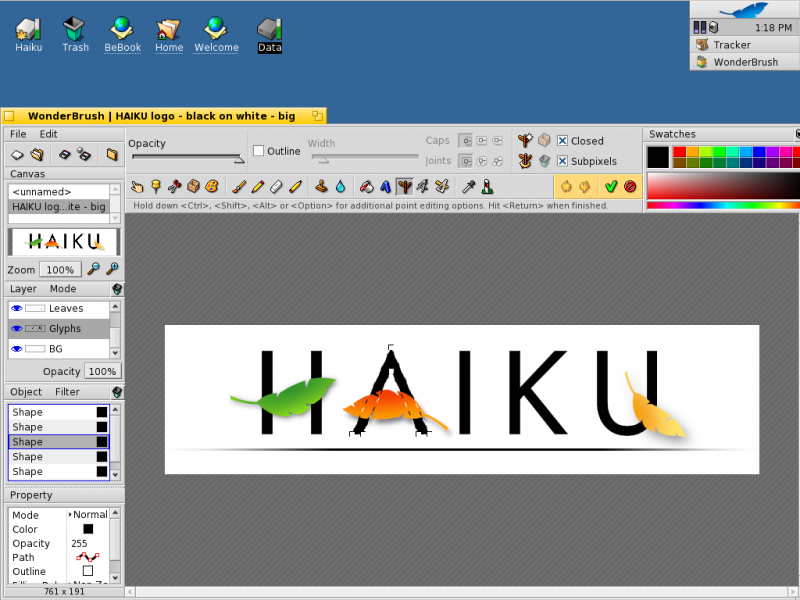
Task: Uncheck the Closed checkbox
Action: 562,141
